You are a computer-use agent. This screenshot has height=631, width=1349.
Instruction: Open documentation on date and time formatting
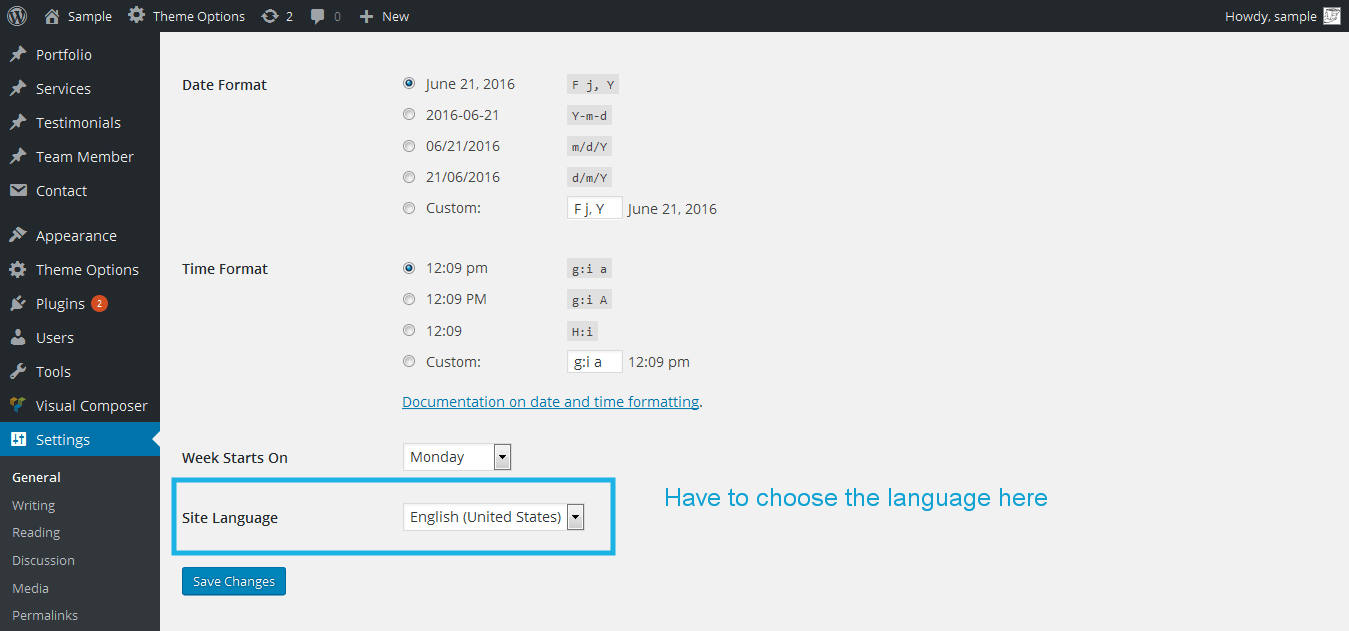pos(550,401)
